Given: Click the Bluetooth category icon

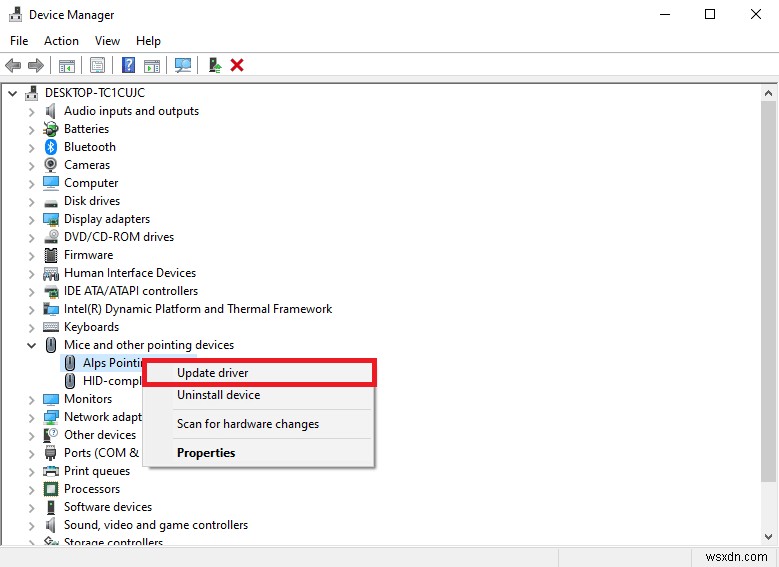Looking at the screenshot, I should (51, 147).
